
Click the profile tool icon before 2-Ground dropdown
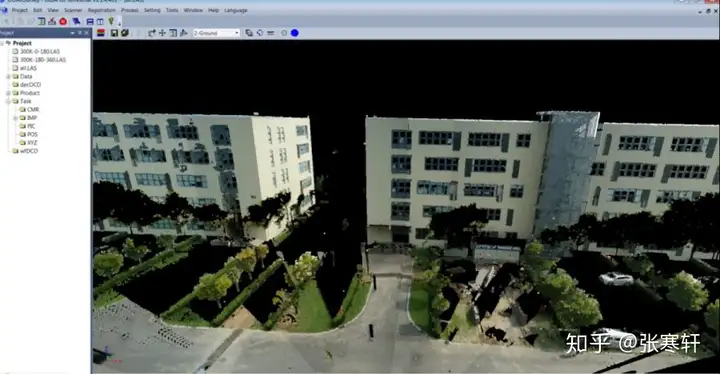click(184, 33)
